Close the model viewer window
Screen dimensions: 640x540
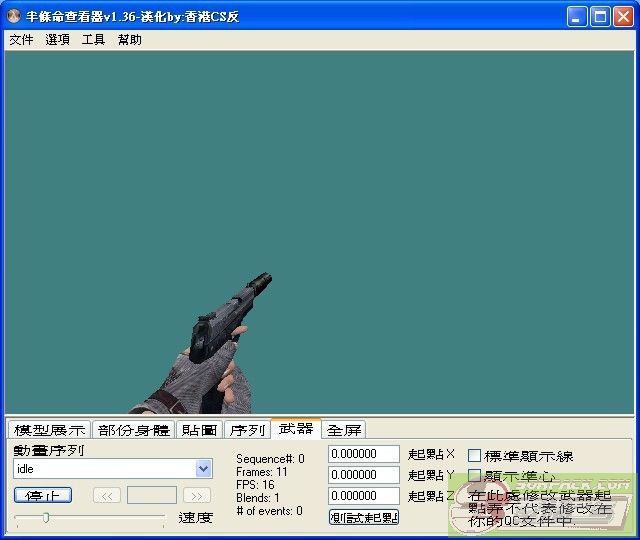coord(622,16)
